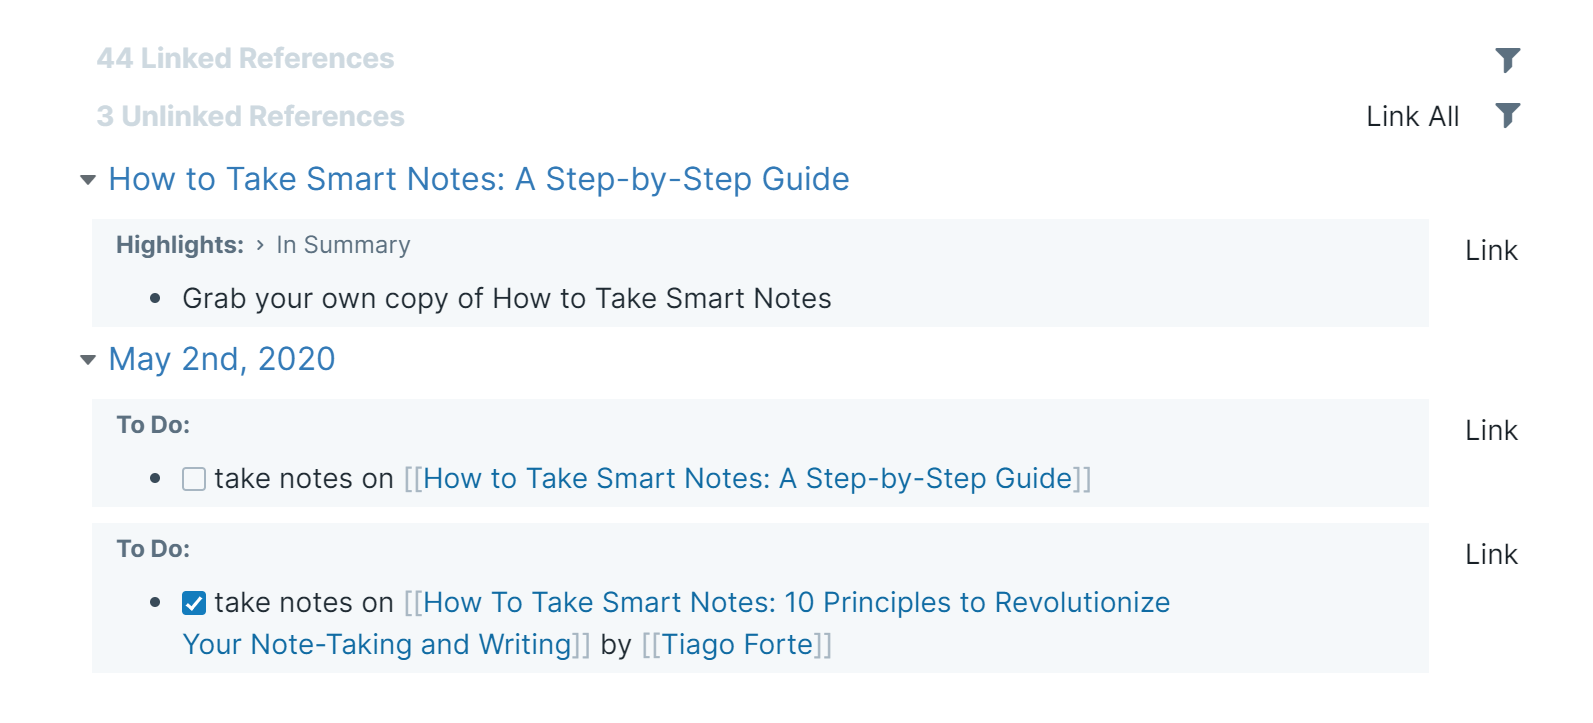The image size is (1593, 723).
Task: Click the filter icon for Unlinked References
Action: 1507,116
